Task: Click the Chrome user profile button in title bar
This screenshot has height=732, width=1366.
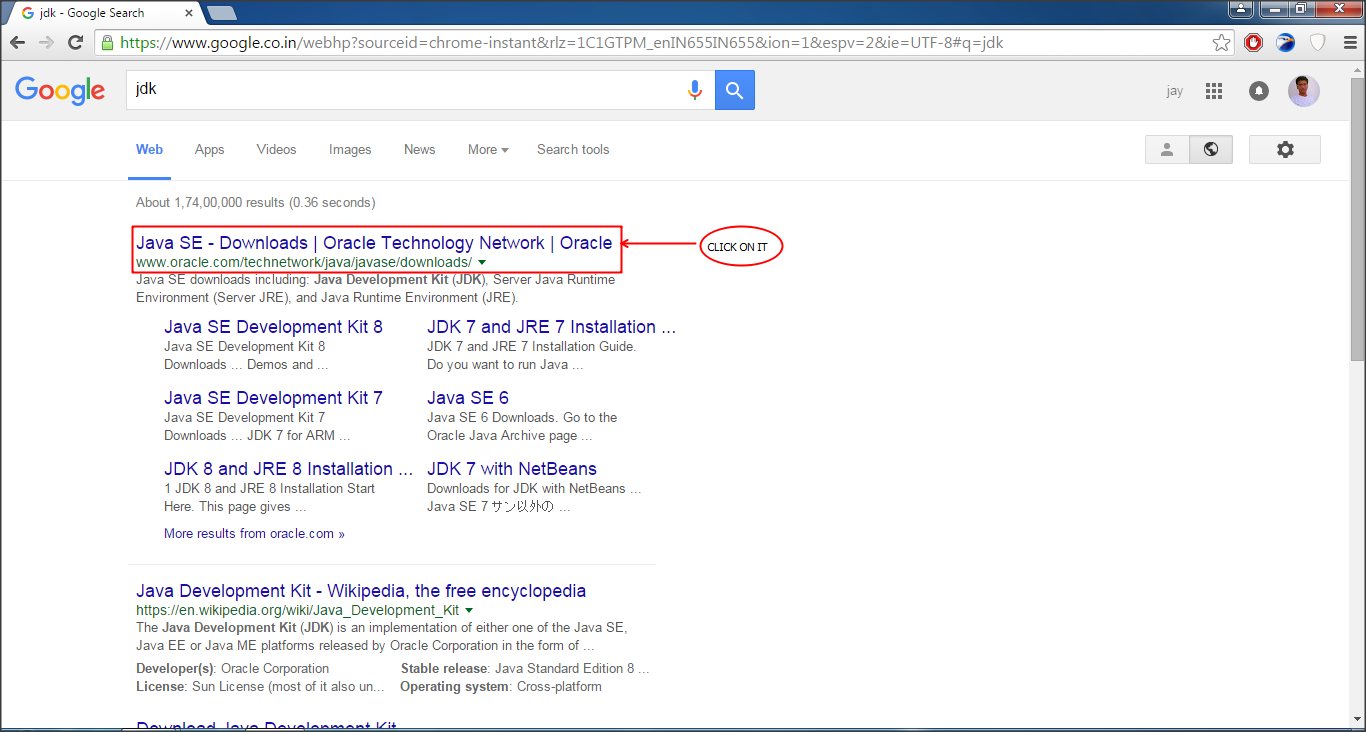Action: click(1241, 9)
